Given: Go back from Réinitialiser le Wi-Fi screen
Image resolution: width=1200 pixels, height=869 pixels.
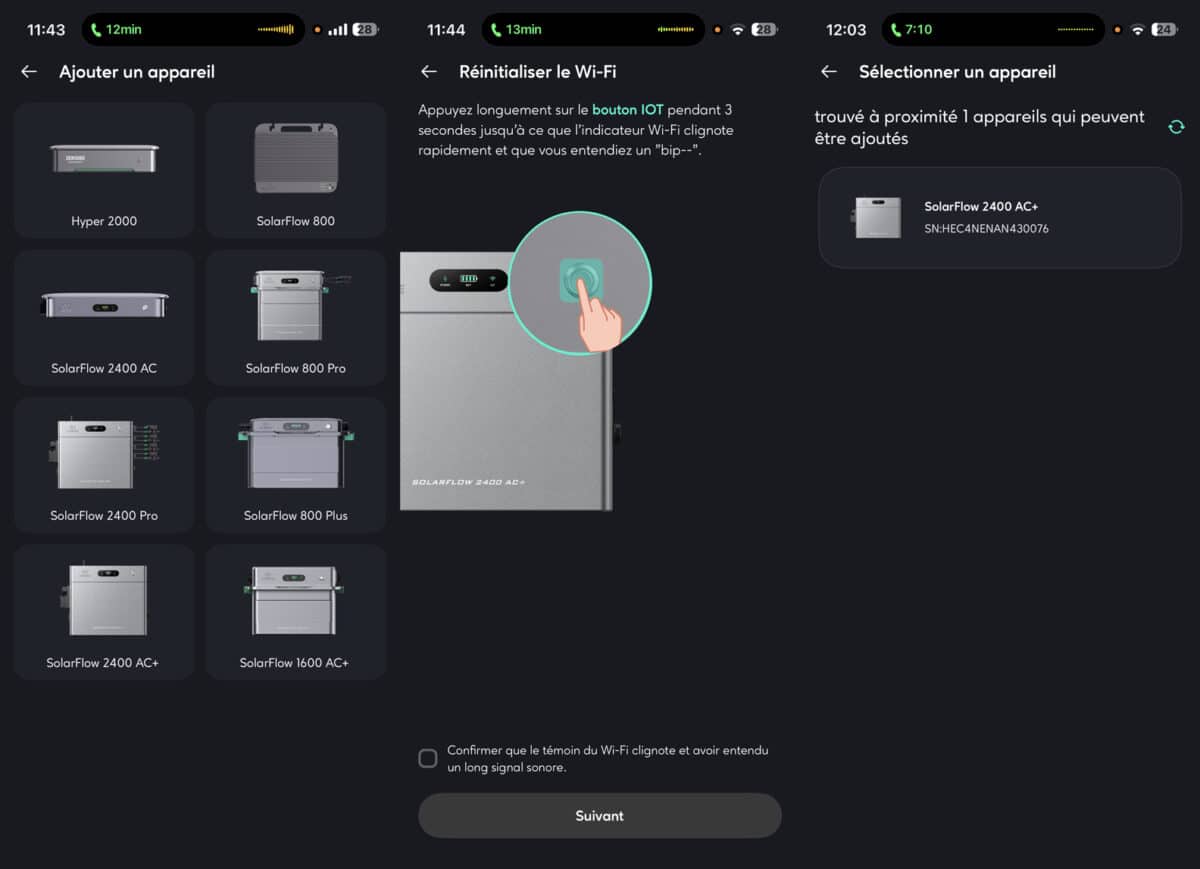Looking at the screenshot, I should pos(428,71).
